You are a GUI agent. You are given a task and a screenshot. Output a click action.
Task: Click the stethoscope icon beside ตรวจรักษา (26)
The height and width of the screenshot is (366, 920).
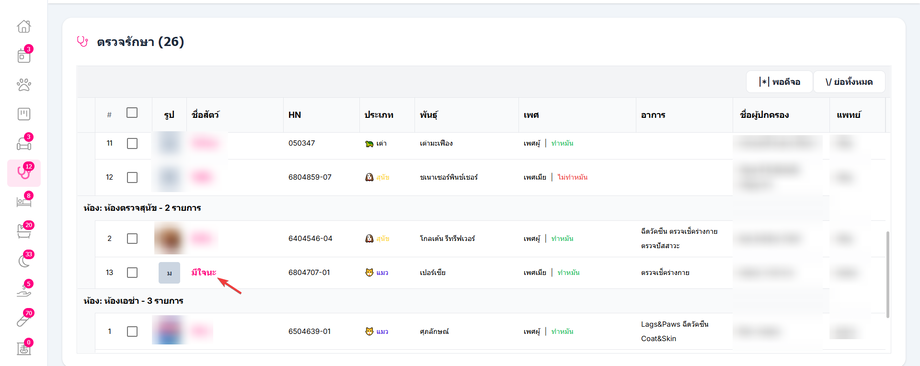pyautogui.click(x=82, y=42)
